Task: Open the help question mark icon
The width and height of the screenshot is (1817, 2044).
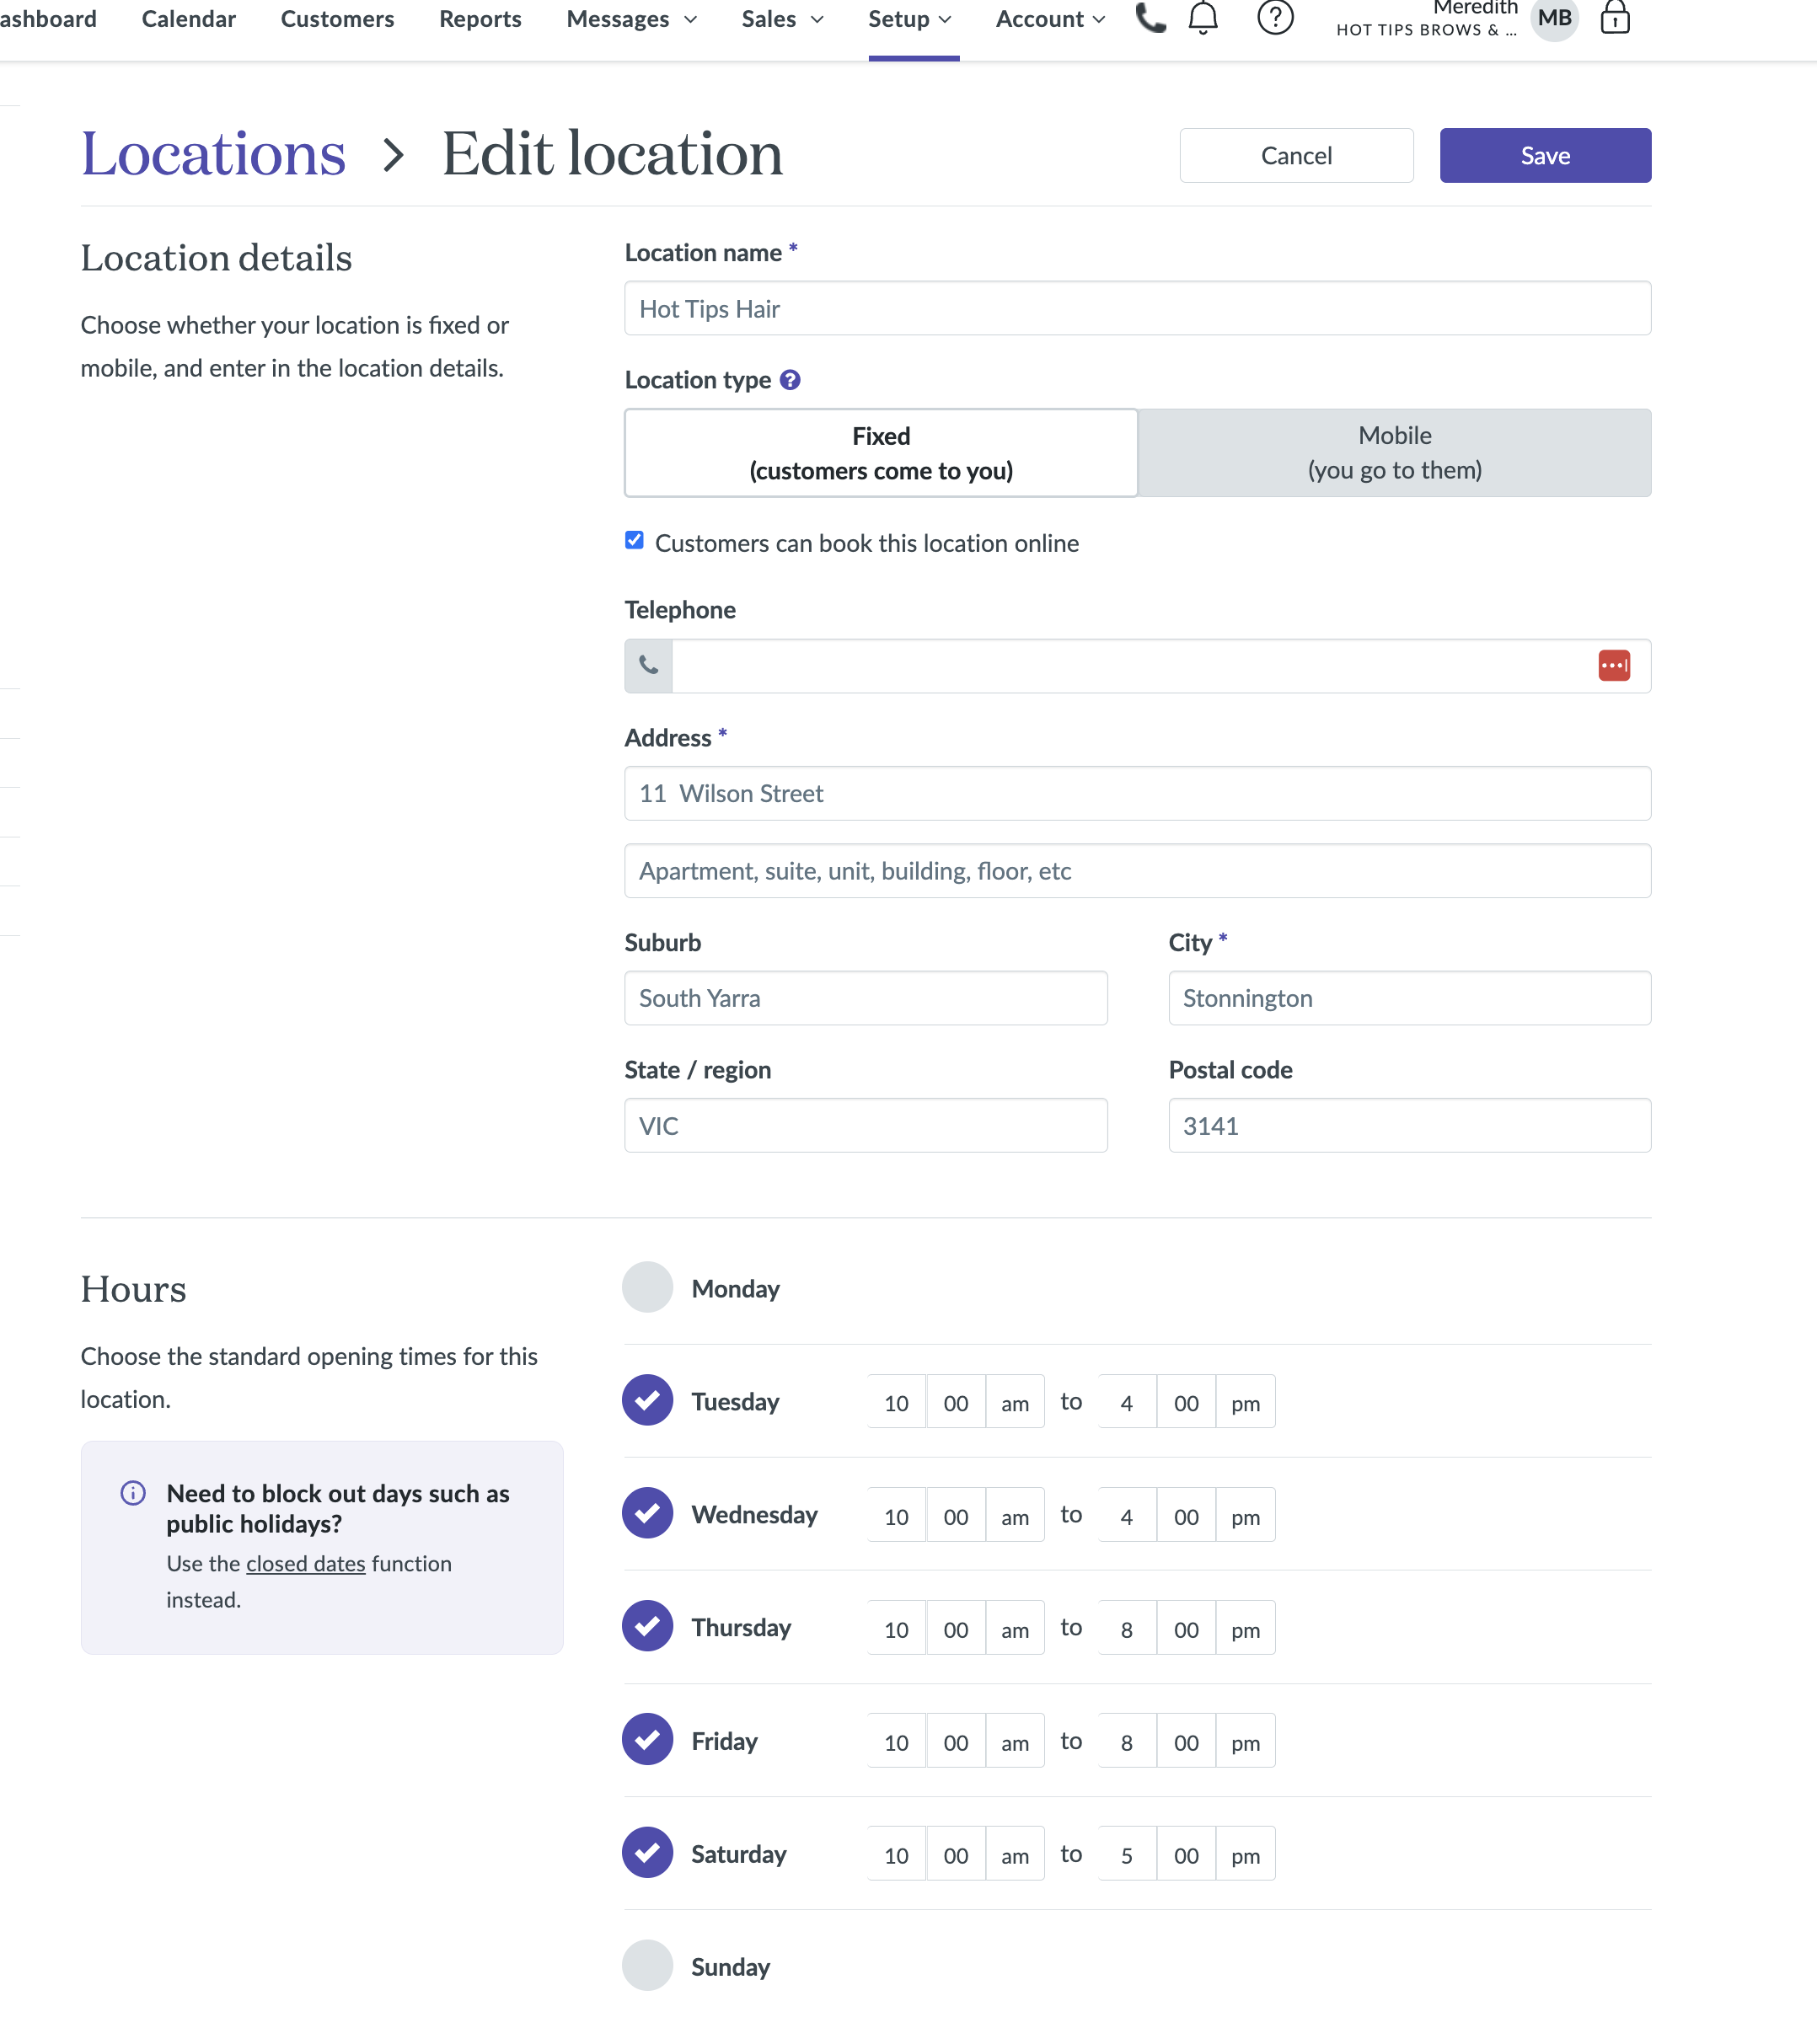Action: point(1275,18)
